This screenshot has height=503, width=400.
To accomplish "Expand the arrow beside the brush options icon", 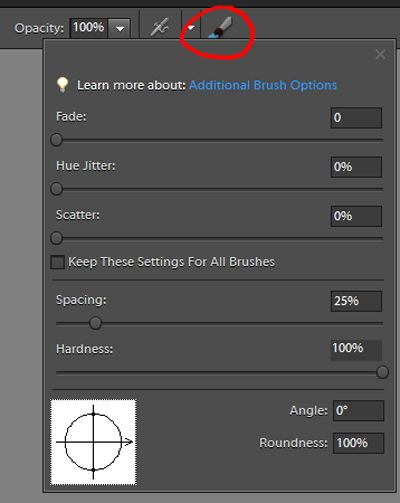I will tap(191, 28).
